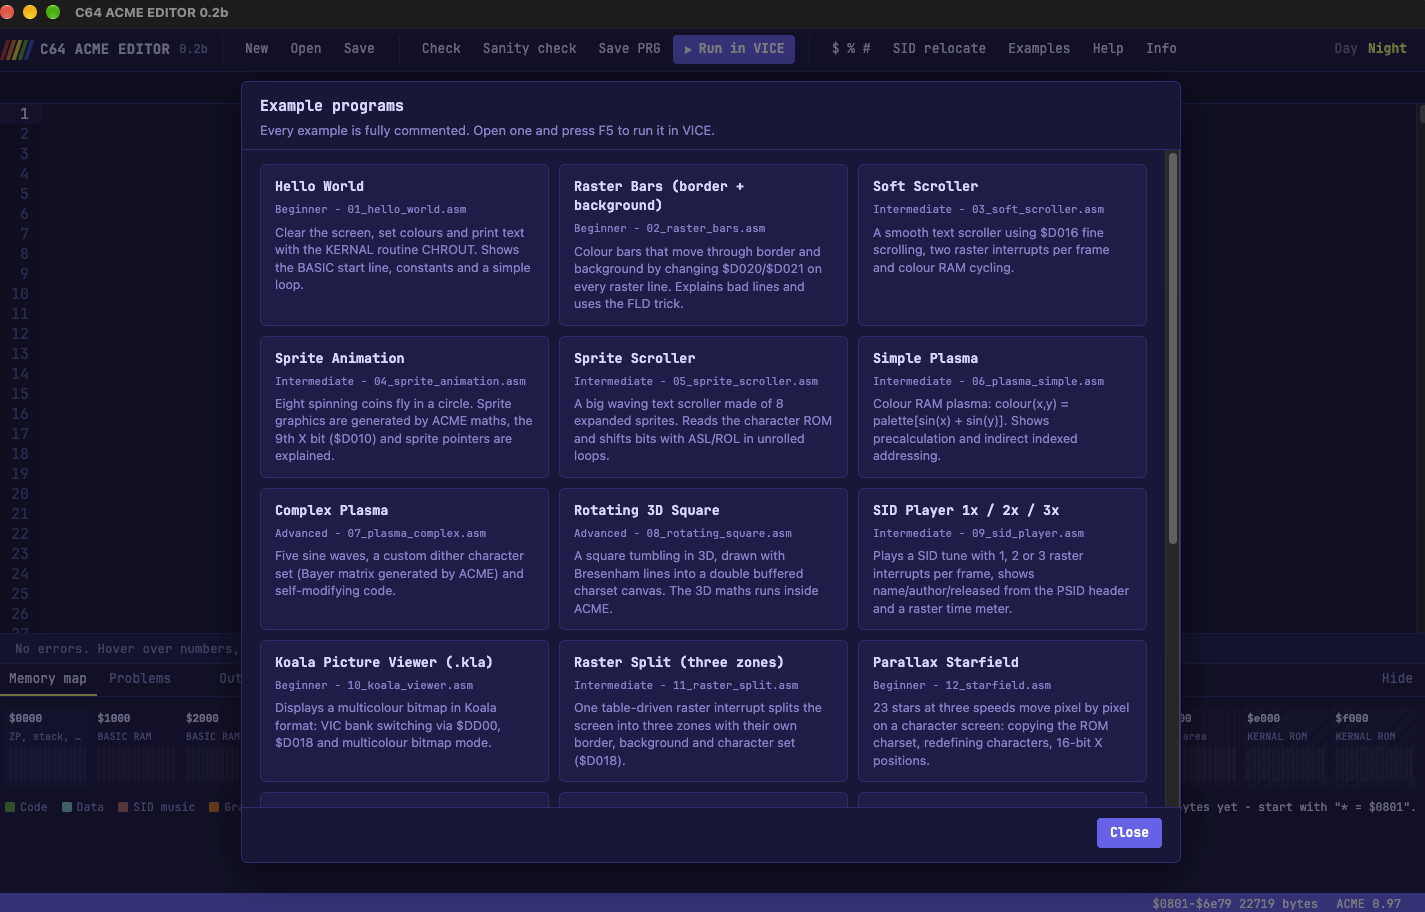Click the SID music legend swatch

pos(123,807)
